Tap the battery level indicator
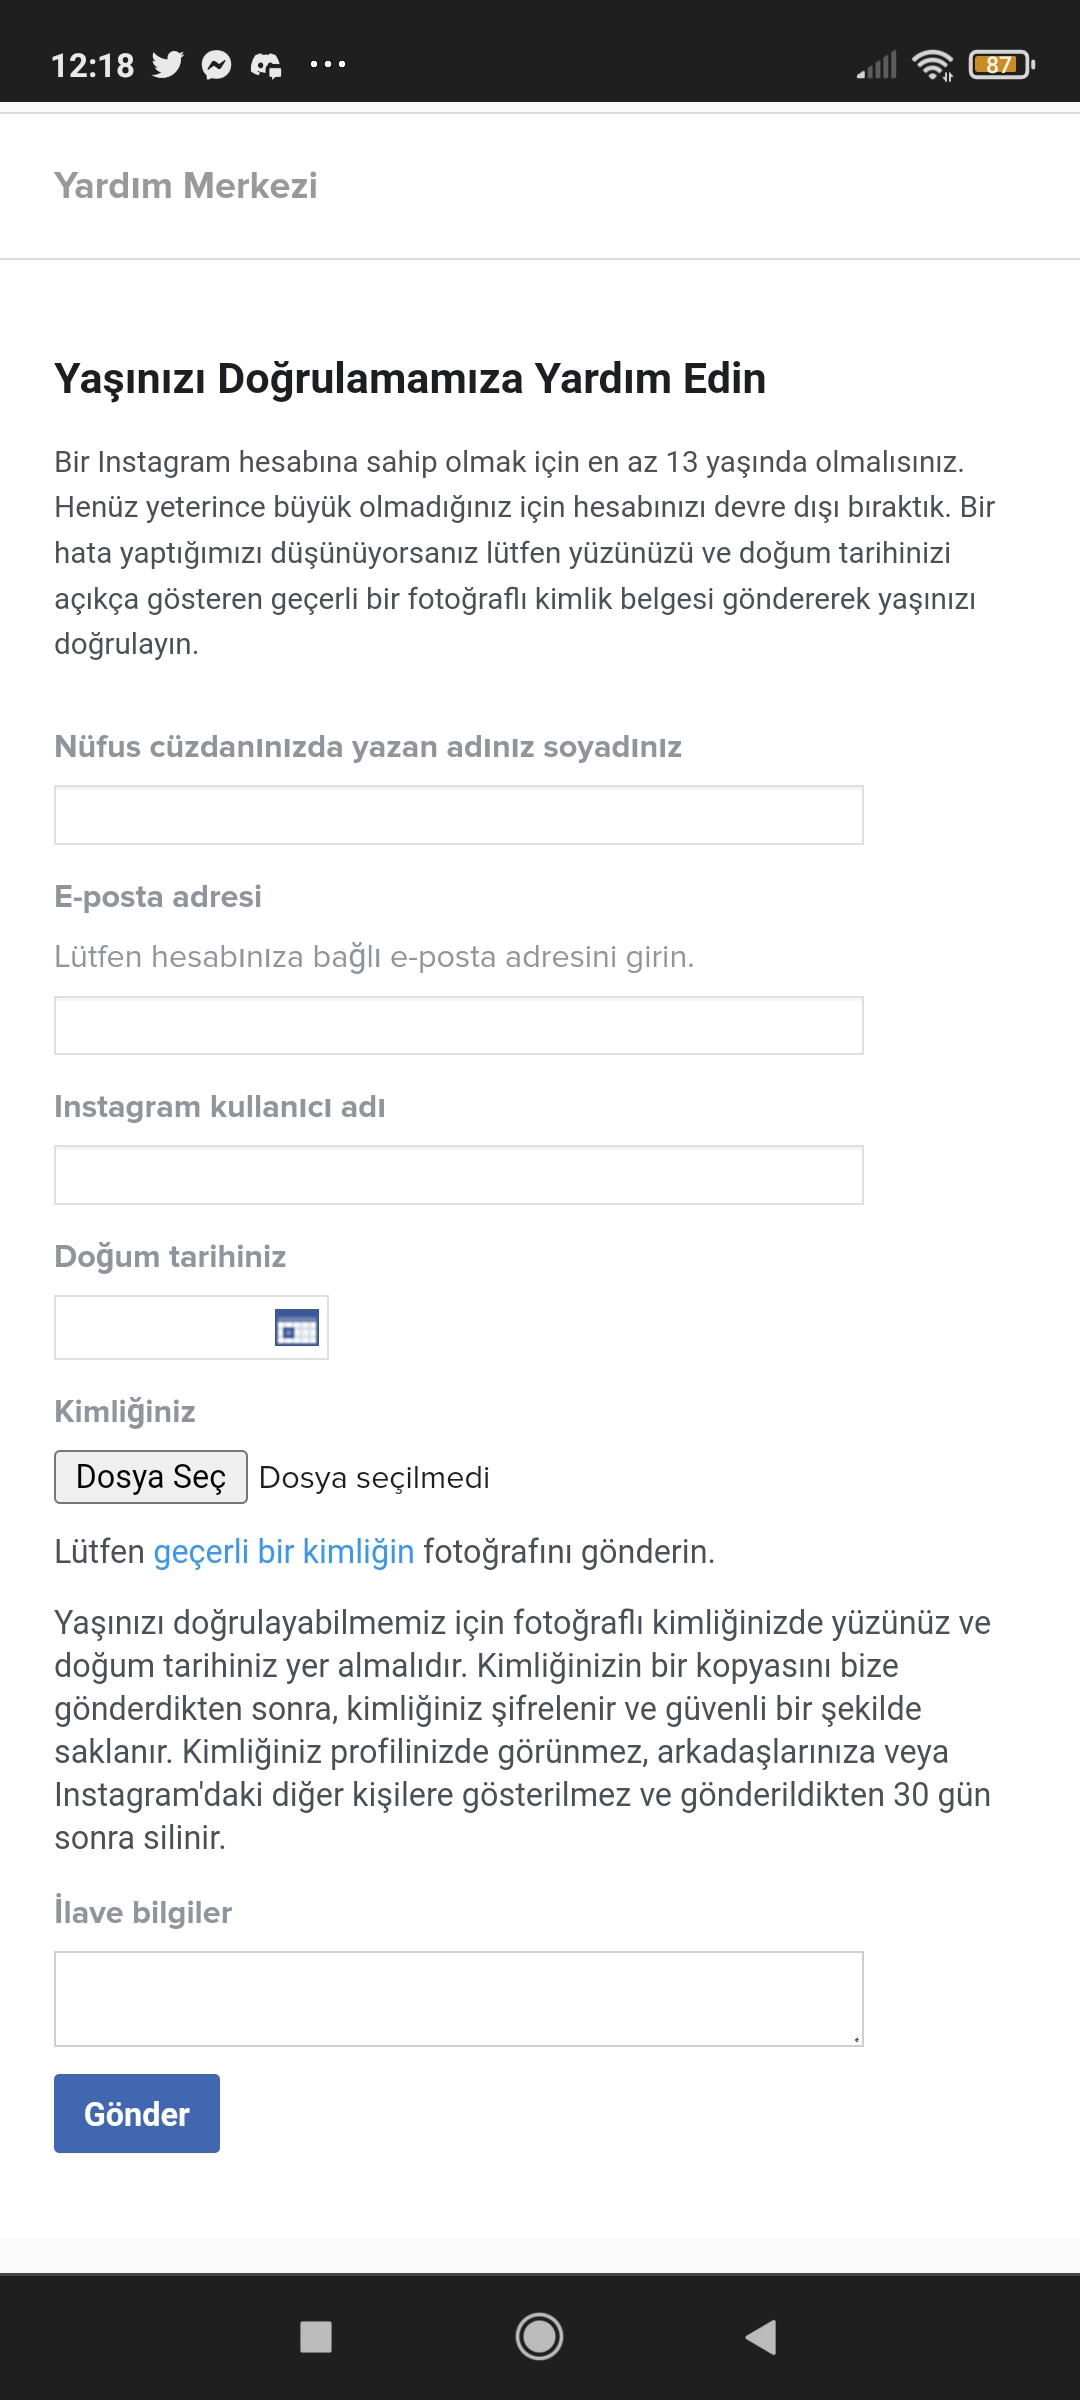 (x=1002, y=65)
